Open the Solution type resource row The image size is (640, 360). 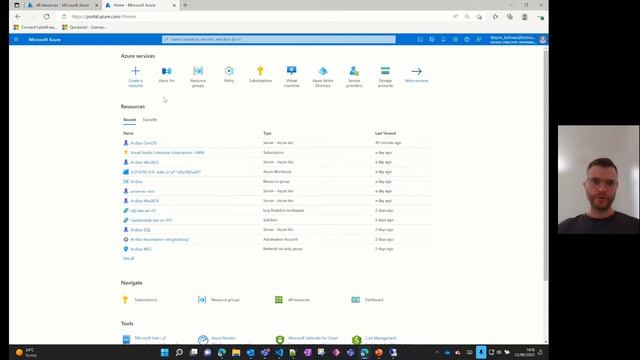click(277, 220)
